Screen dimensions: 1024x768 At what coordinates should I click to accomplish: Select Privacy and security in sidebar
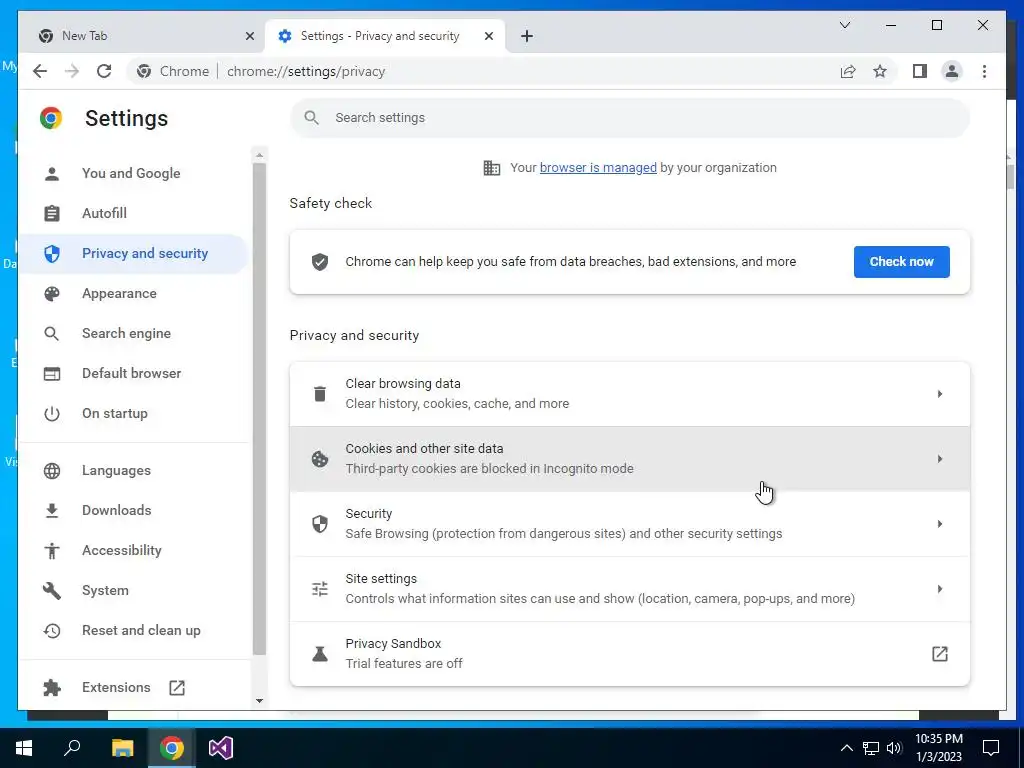pyautogui.click(x=133, y=253)
